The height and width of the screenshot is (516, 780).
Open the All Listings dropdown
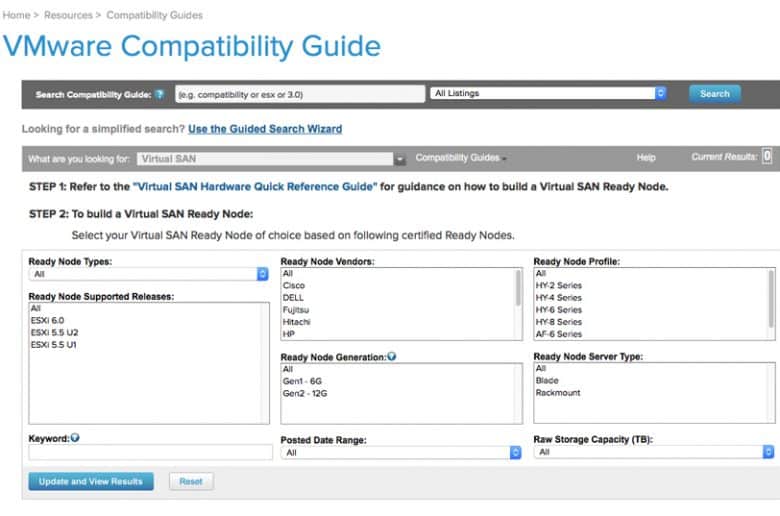tap(548, 93)
